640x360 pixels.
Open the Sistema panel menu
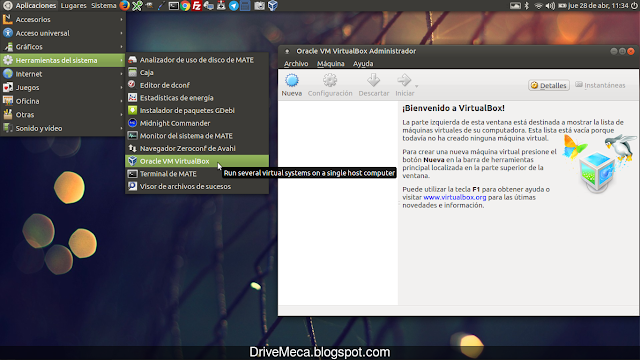click(x=104, y=6)
